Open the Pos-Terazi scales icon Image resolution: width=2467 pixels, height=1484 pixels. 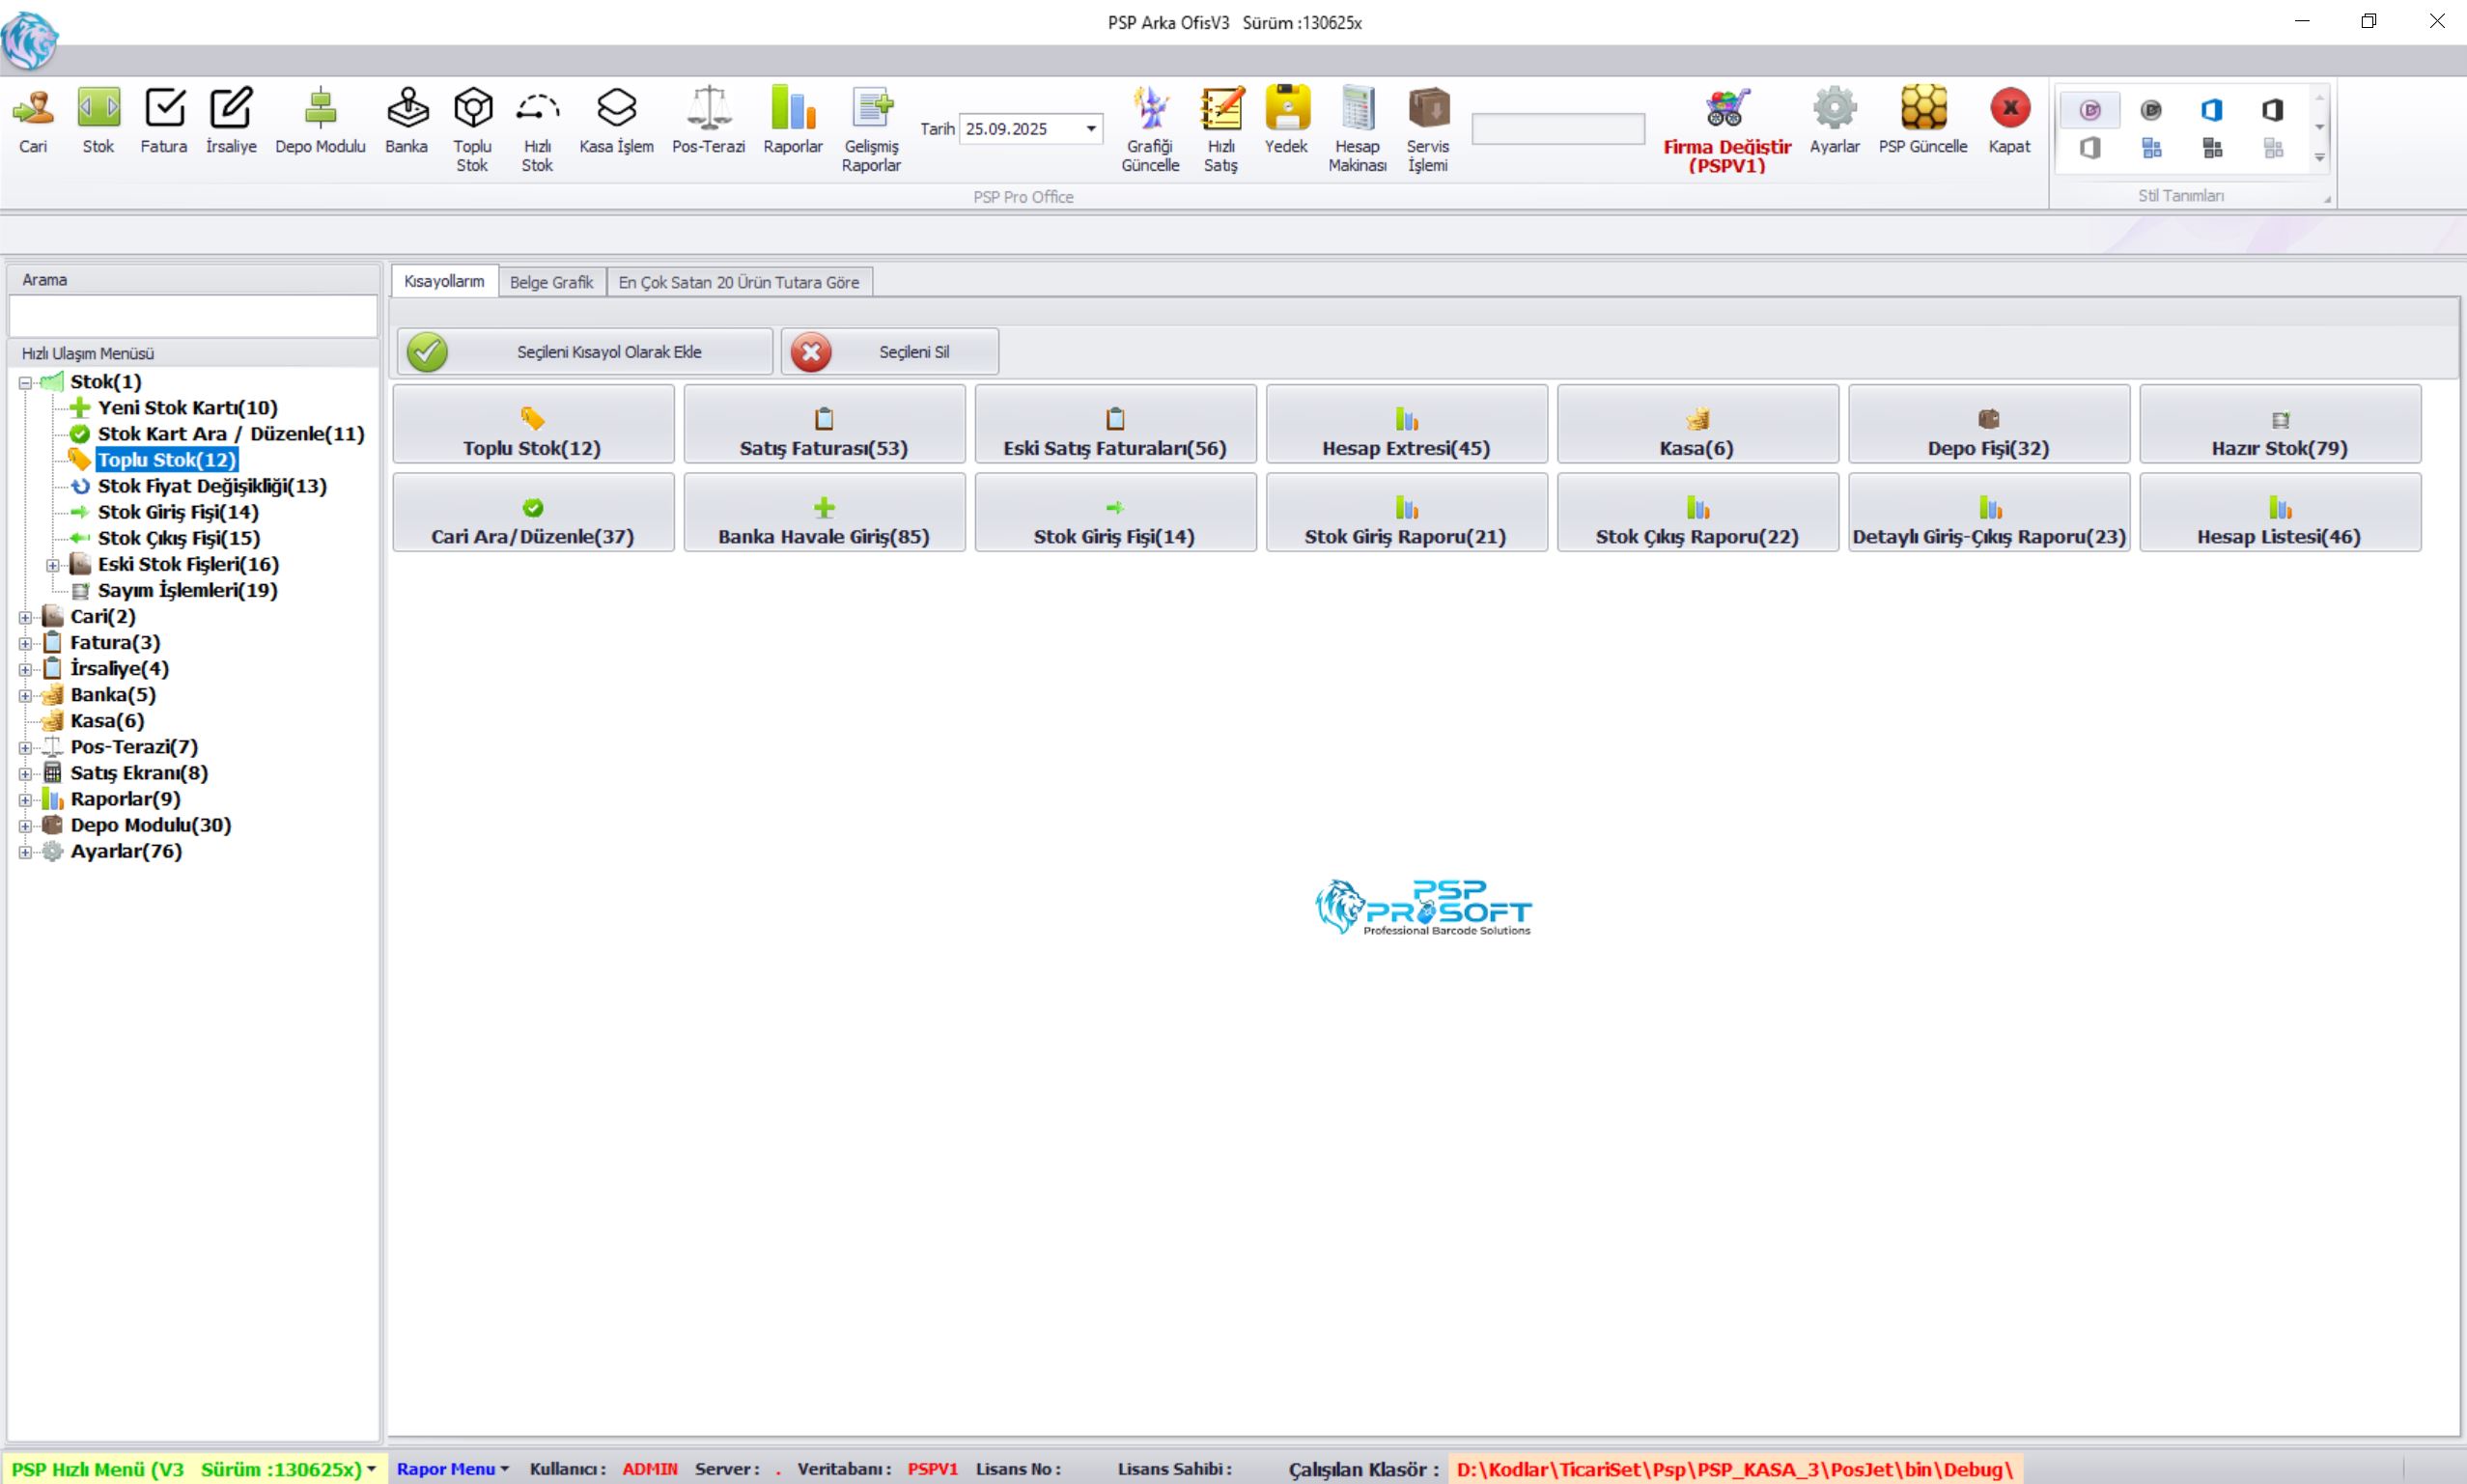pos(708,109)
